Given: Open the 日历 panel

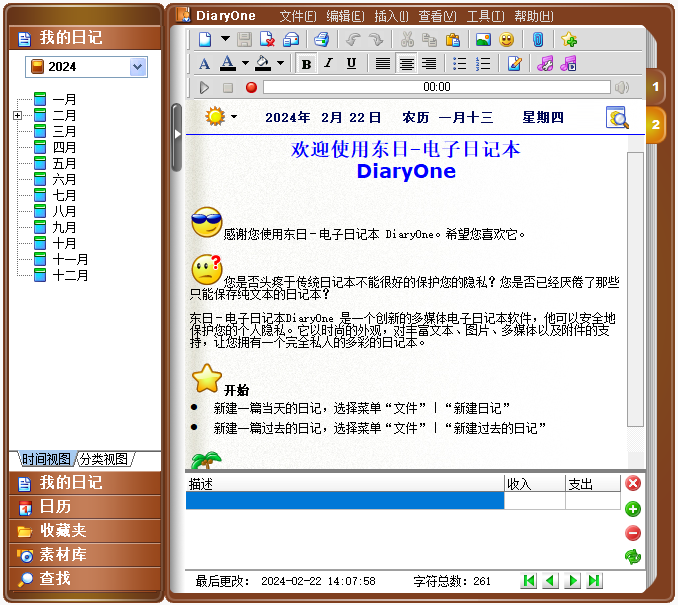Looking at the screenshot, I should 85,507.
